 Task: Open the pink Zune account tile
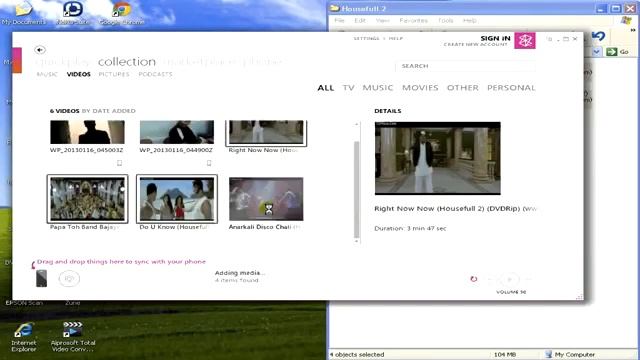point(524,41)
